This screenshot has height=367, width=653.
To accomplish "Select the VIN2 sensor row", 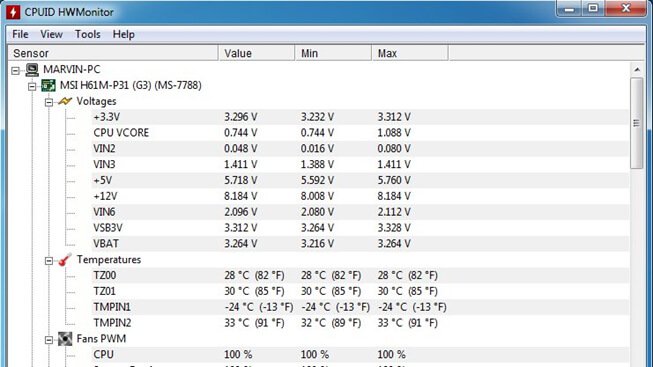I will (x=360, y=149).
